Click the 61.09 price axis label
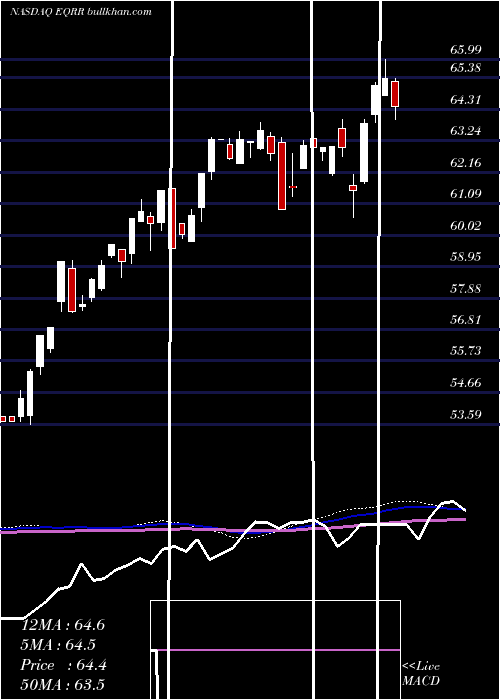500x700 pixels. [x=466, y=194]
